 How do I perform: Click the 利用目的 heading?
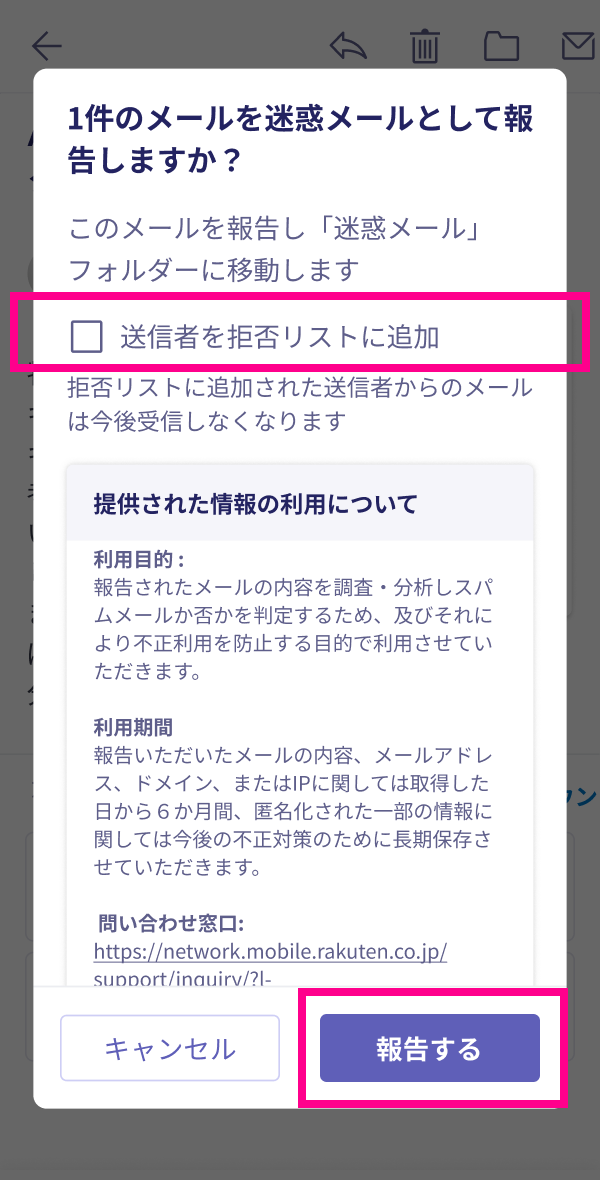click(139, 560)
